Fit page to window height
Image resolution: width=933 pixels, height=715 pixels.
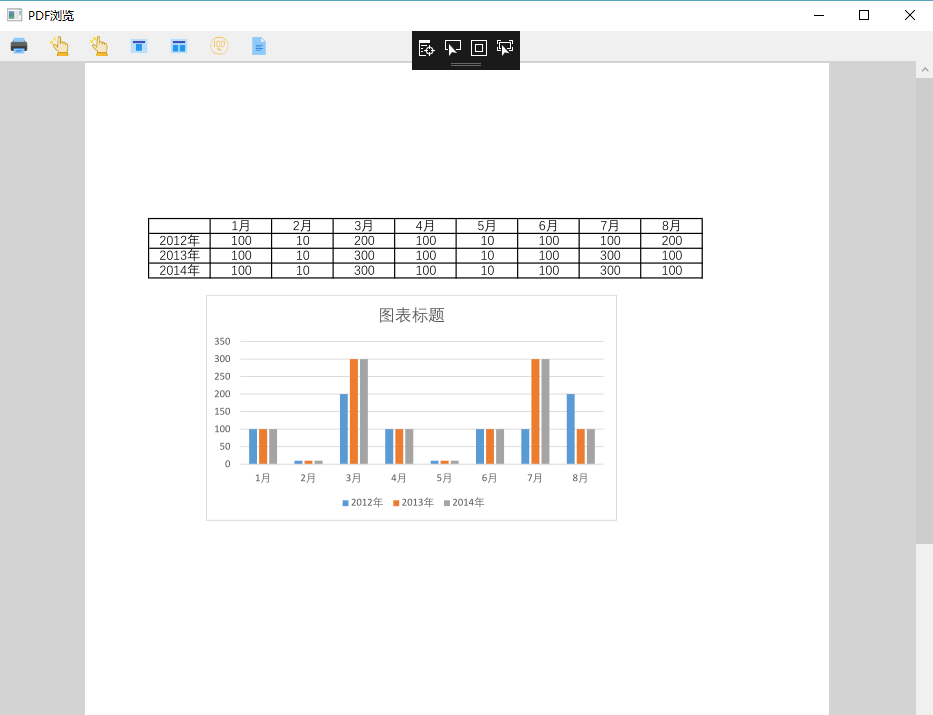point(139,45)
